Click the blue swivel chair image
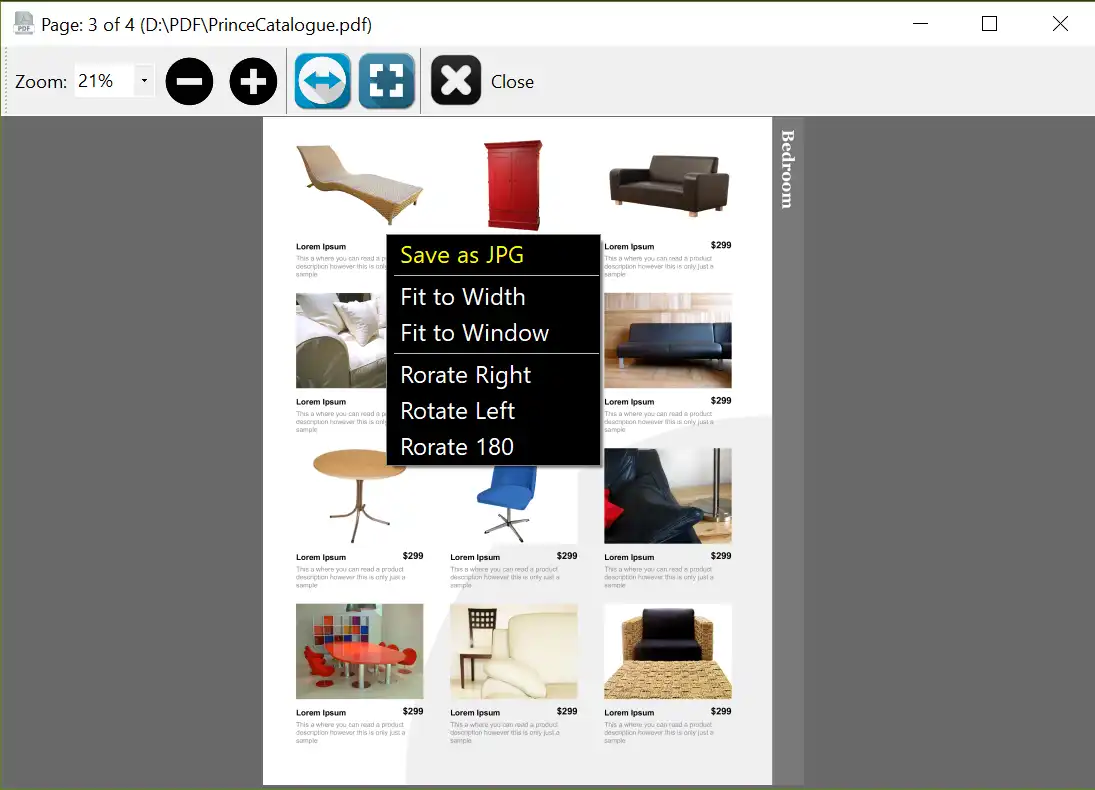Viewport: 1095px width, 790px height. tap(508, 504)
